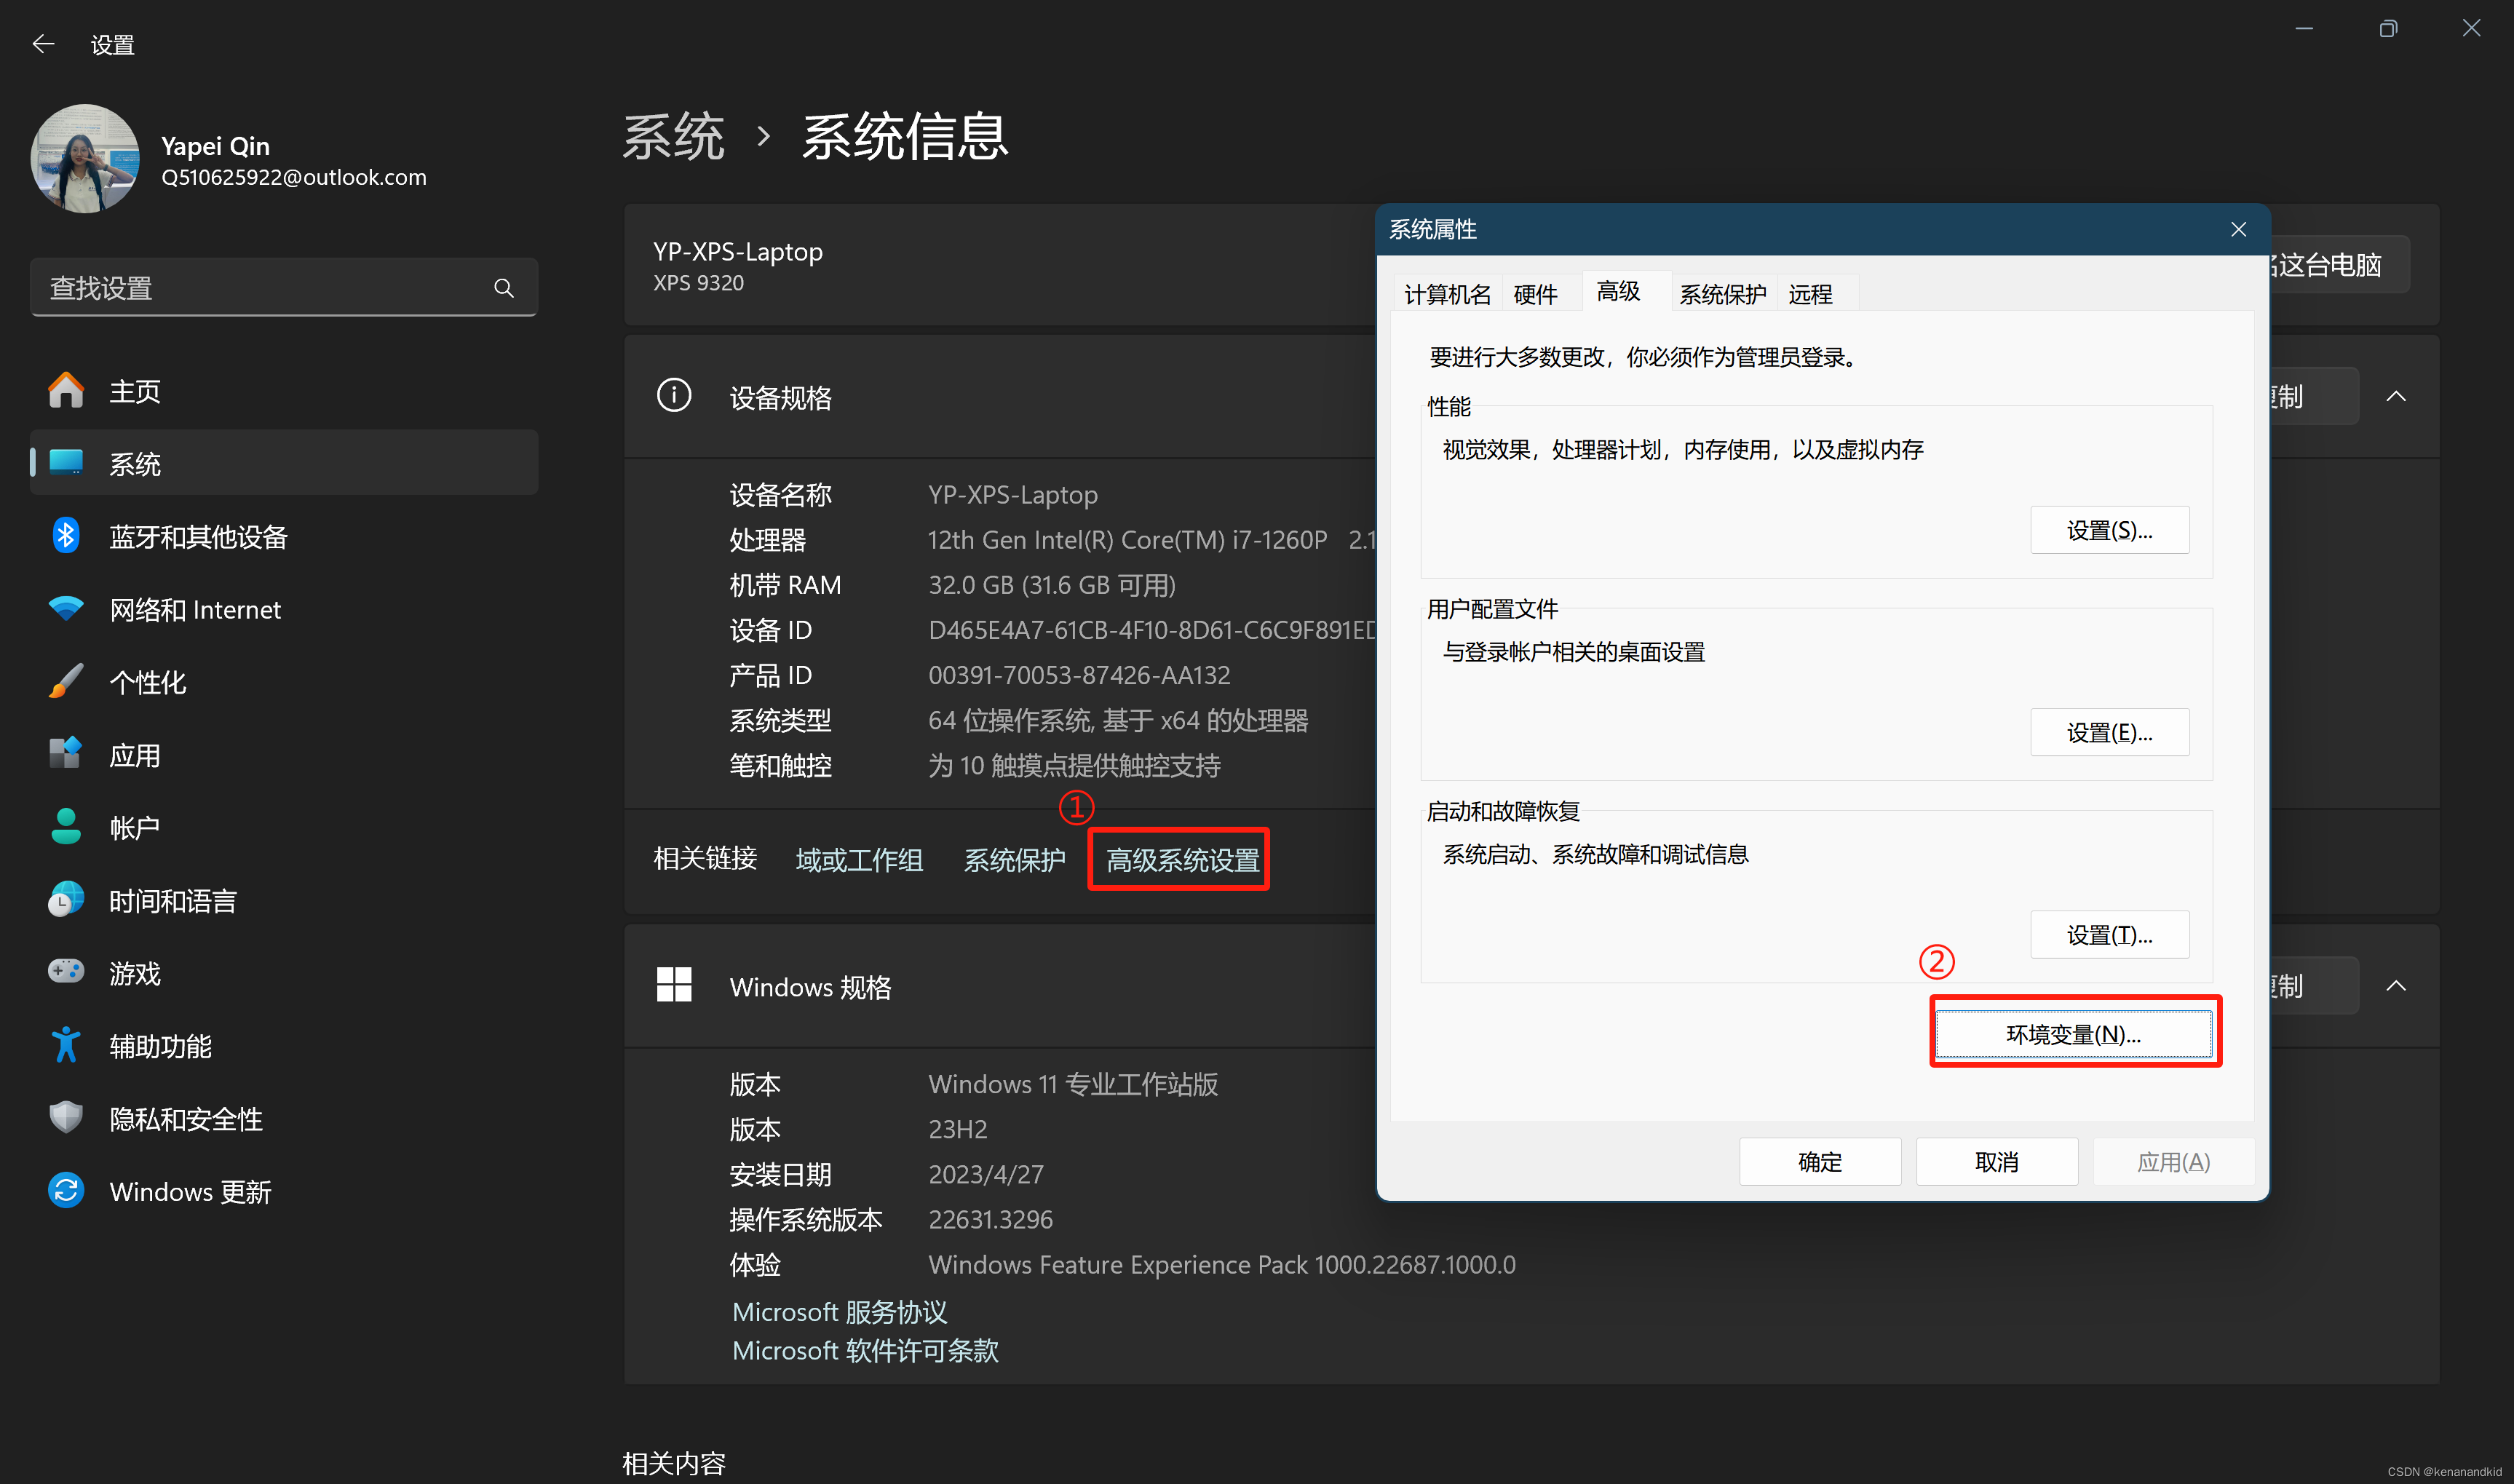The height and width of the screenshot is (1484, 2514).
Task: Switch to the 计算机名 tab
Action: 1447,294
